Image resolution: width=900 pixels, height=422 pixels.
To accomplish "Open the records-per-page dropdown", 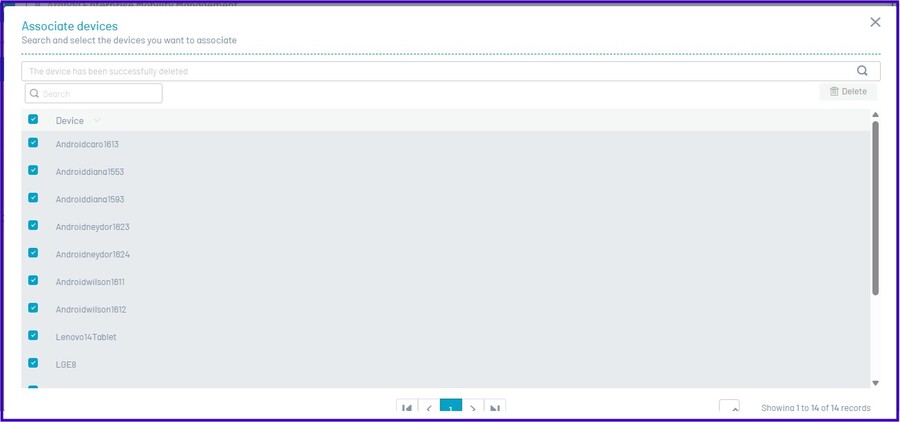I will pyautogui.click(x=729, y=409).
